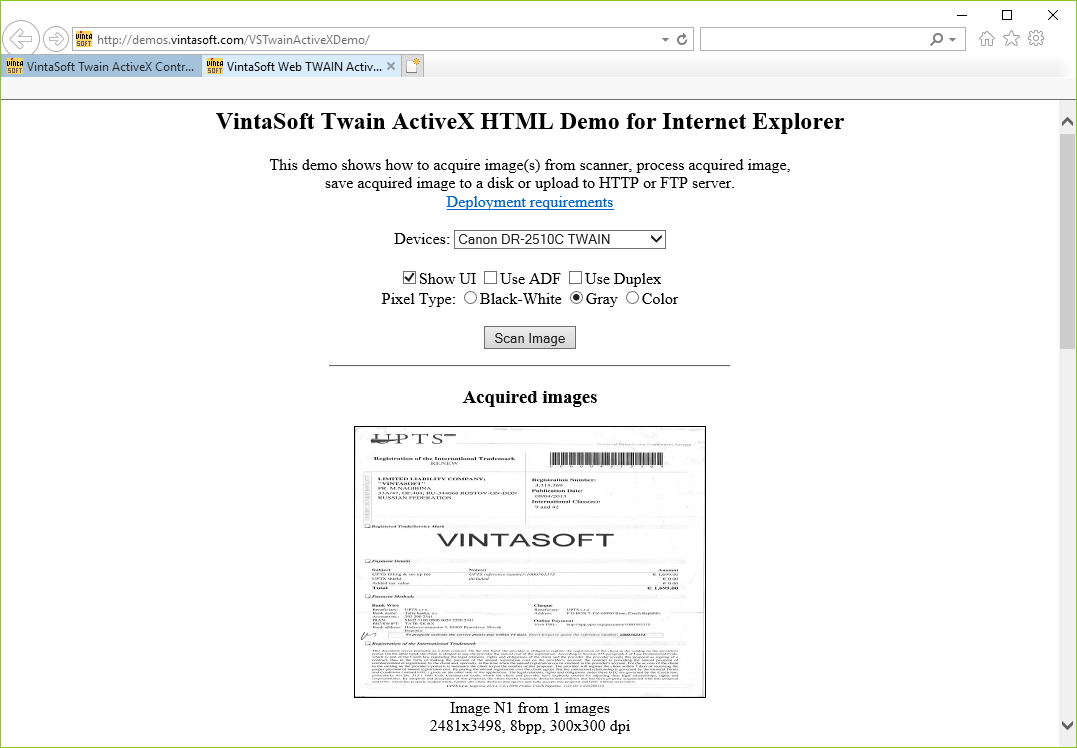Click the search magnifier icon
1077x748 pixels.
(937, 39)
